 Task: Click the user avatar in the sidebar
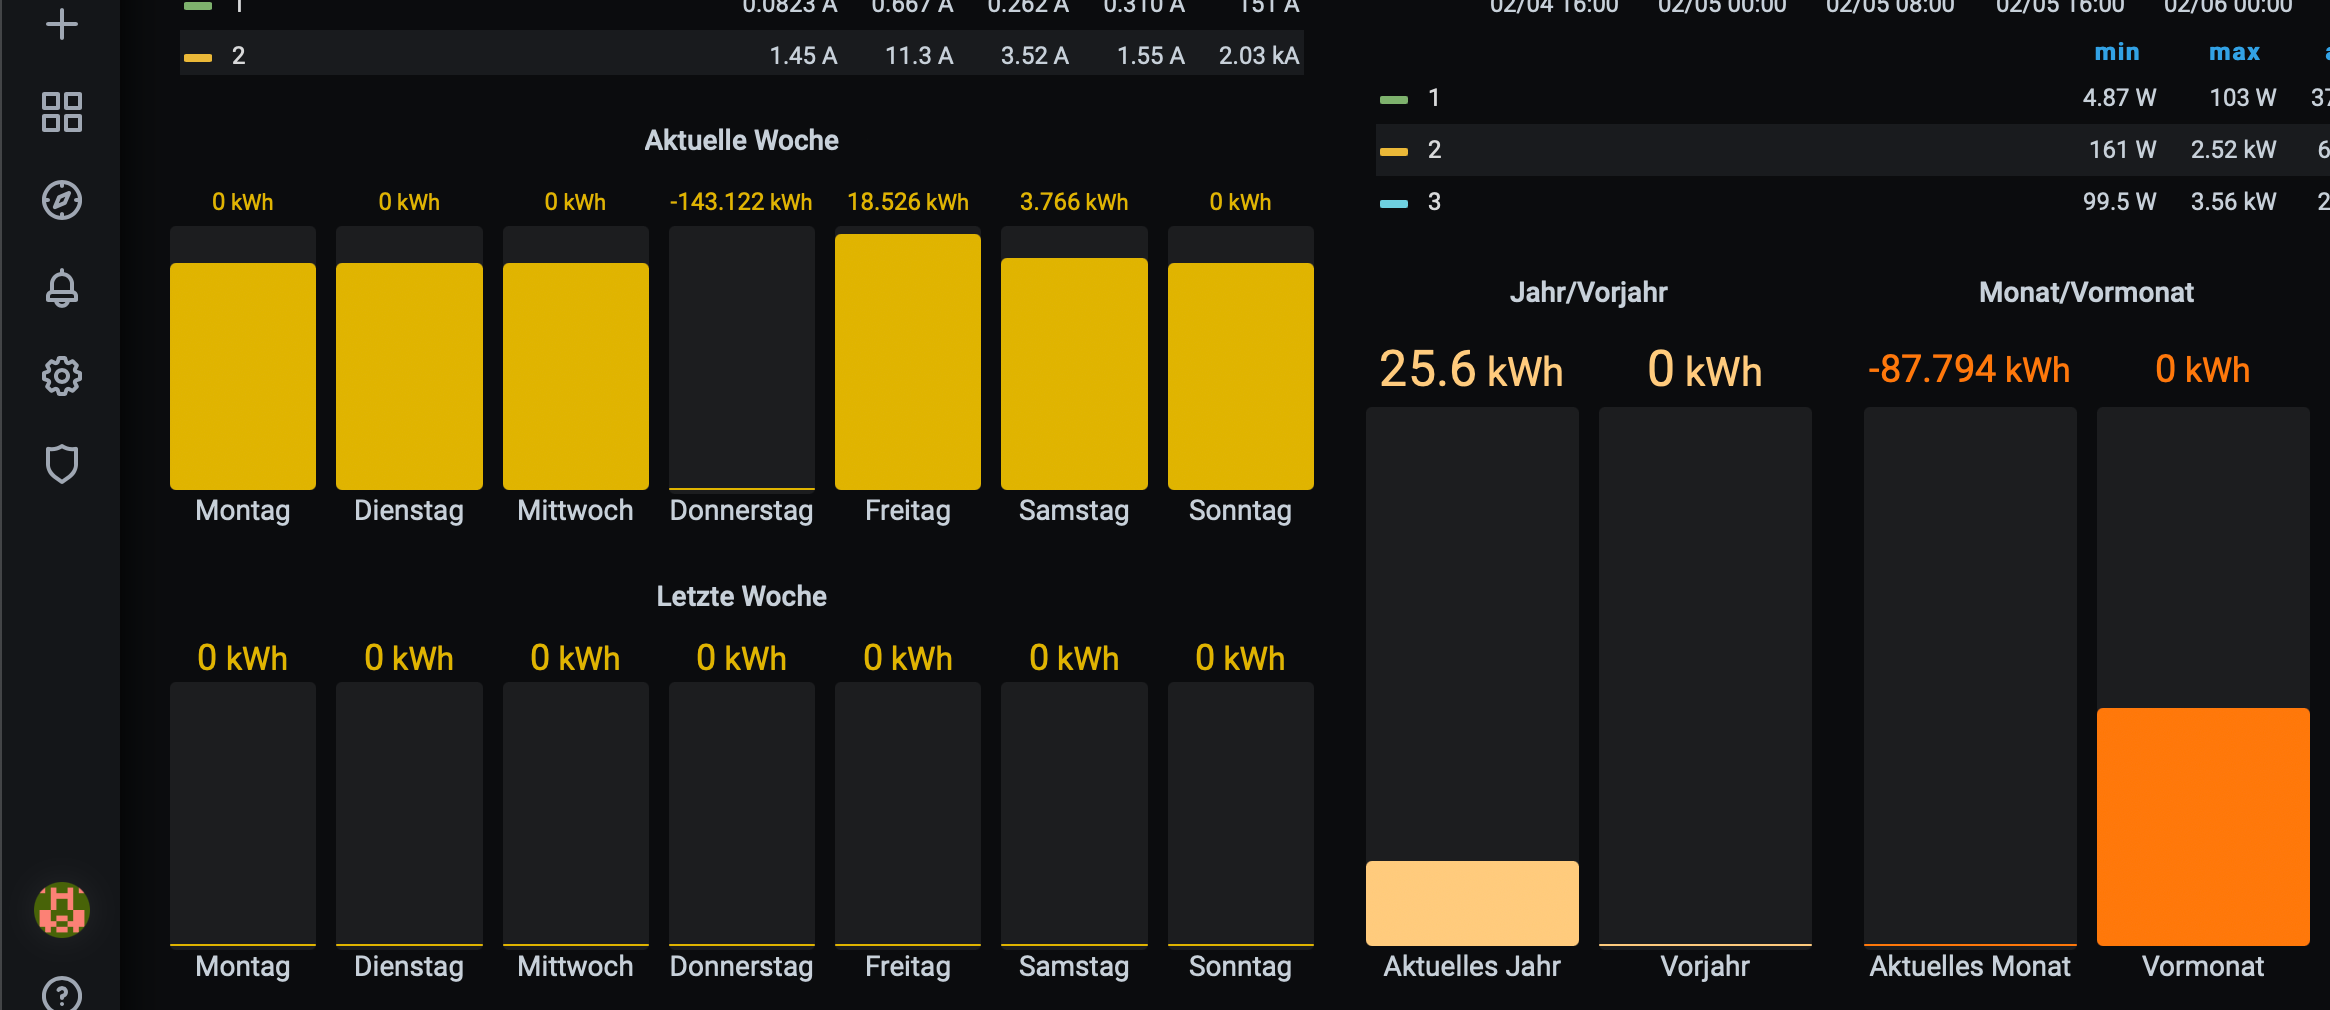click(x=62, y=909)
